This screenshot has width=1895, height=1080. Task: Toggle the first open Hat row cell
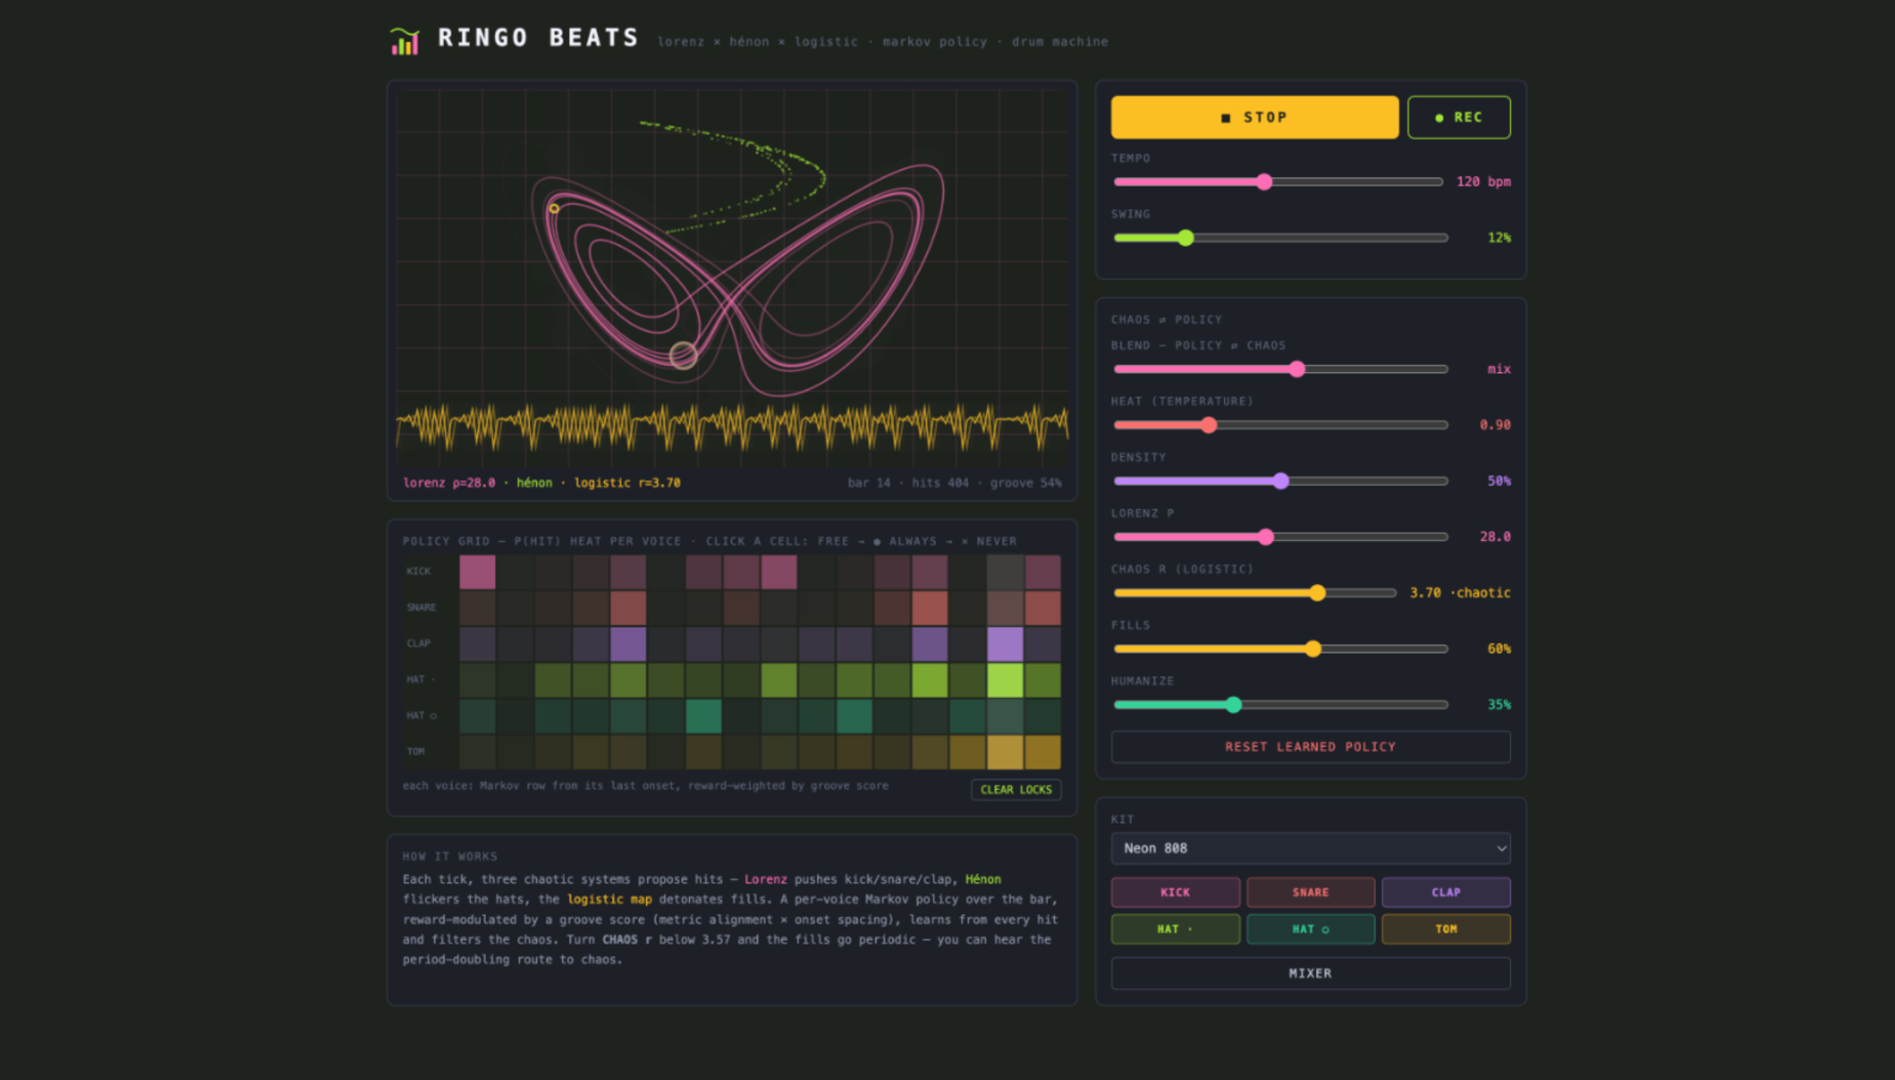click(x=477, y=716)
